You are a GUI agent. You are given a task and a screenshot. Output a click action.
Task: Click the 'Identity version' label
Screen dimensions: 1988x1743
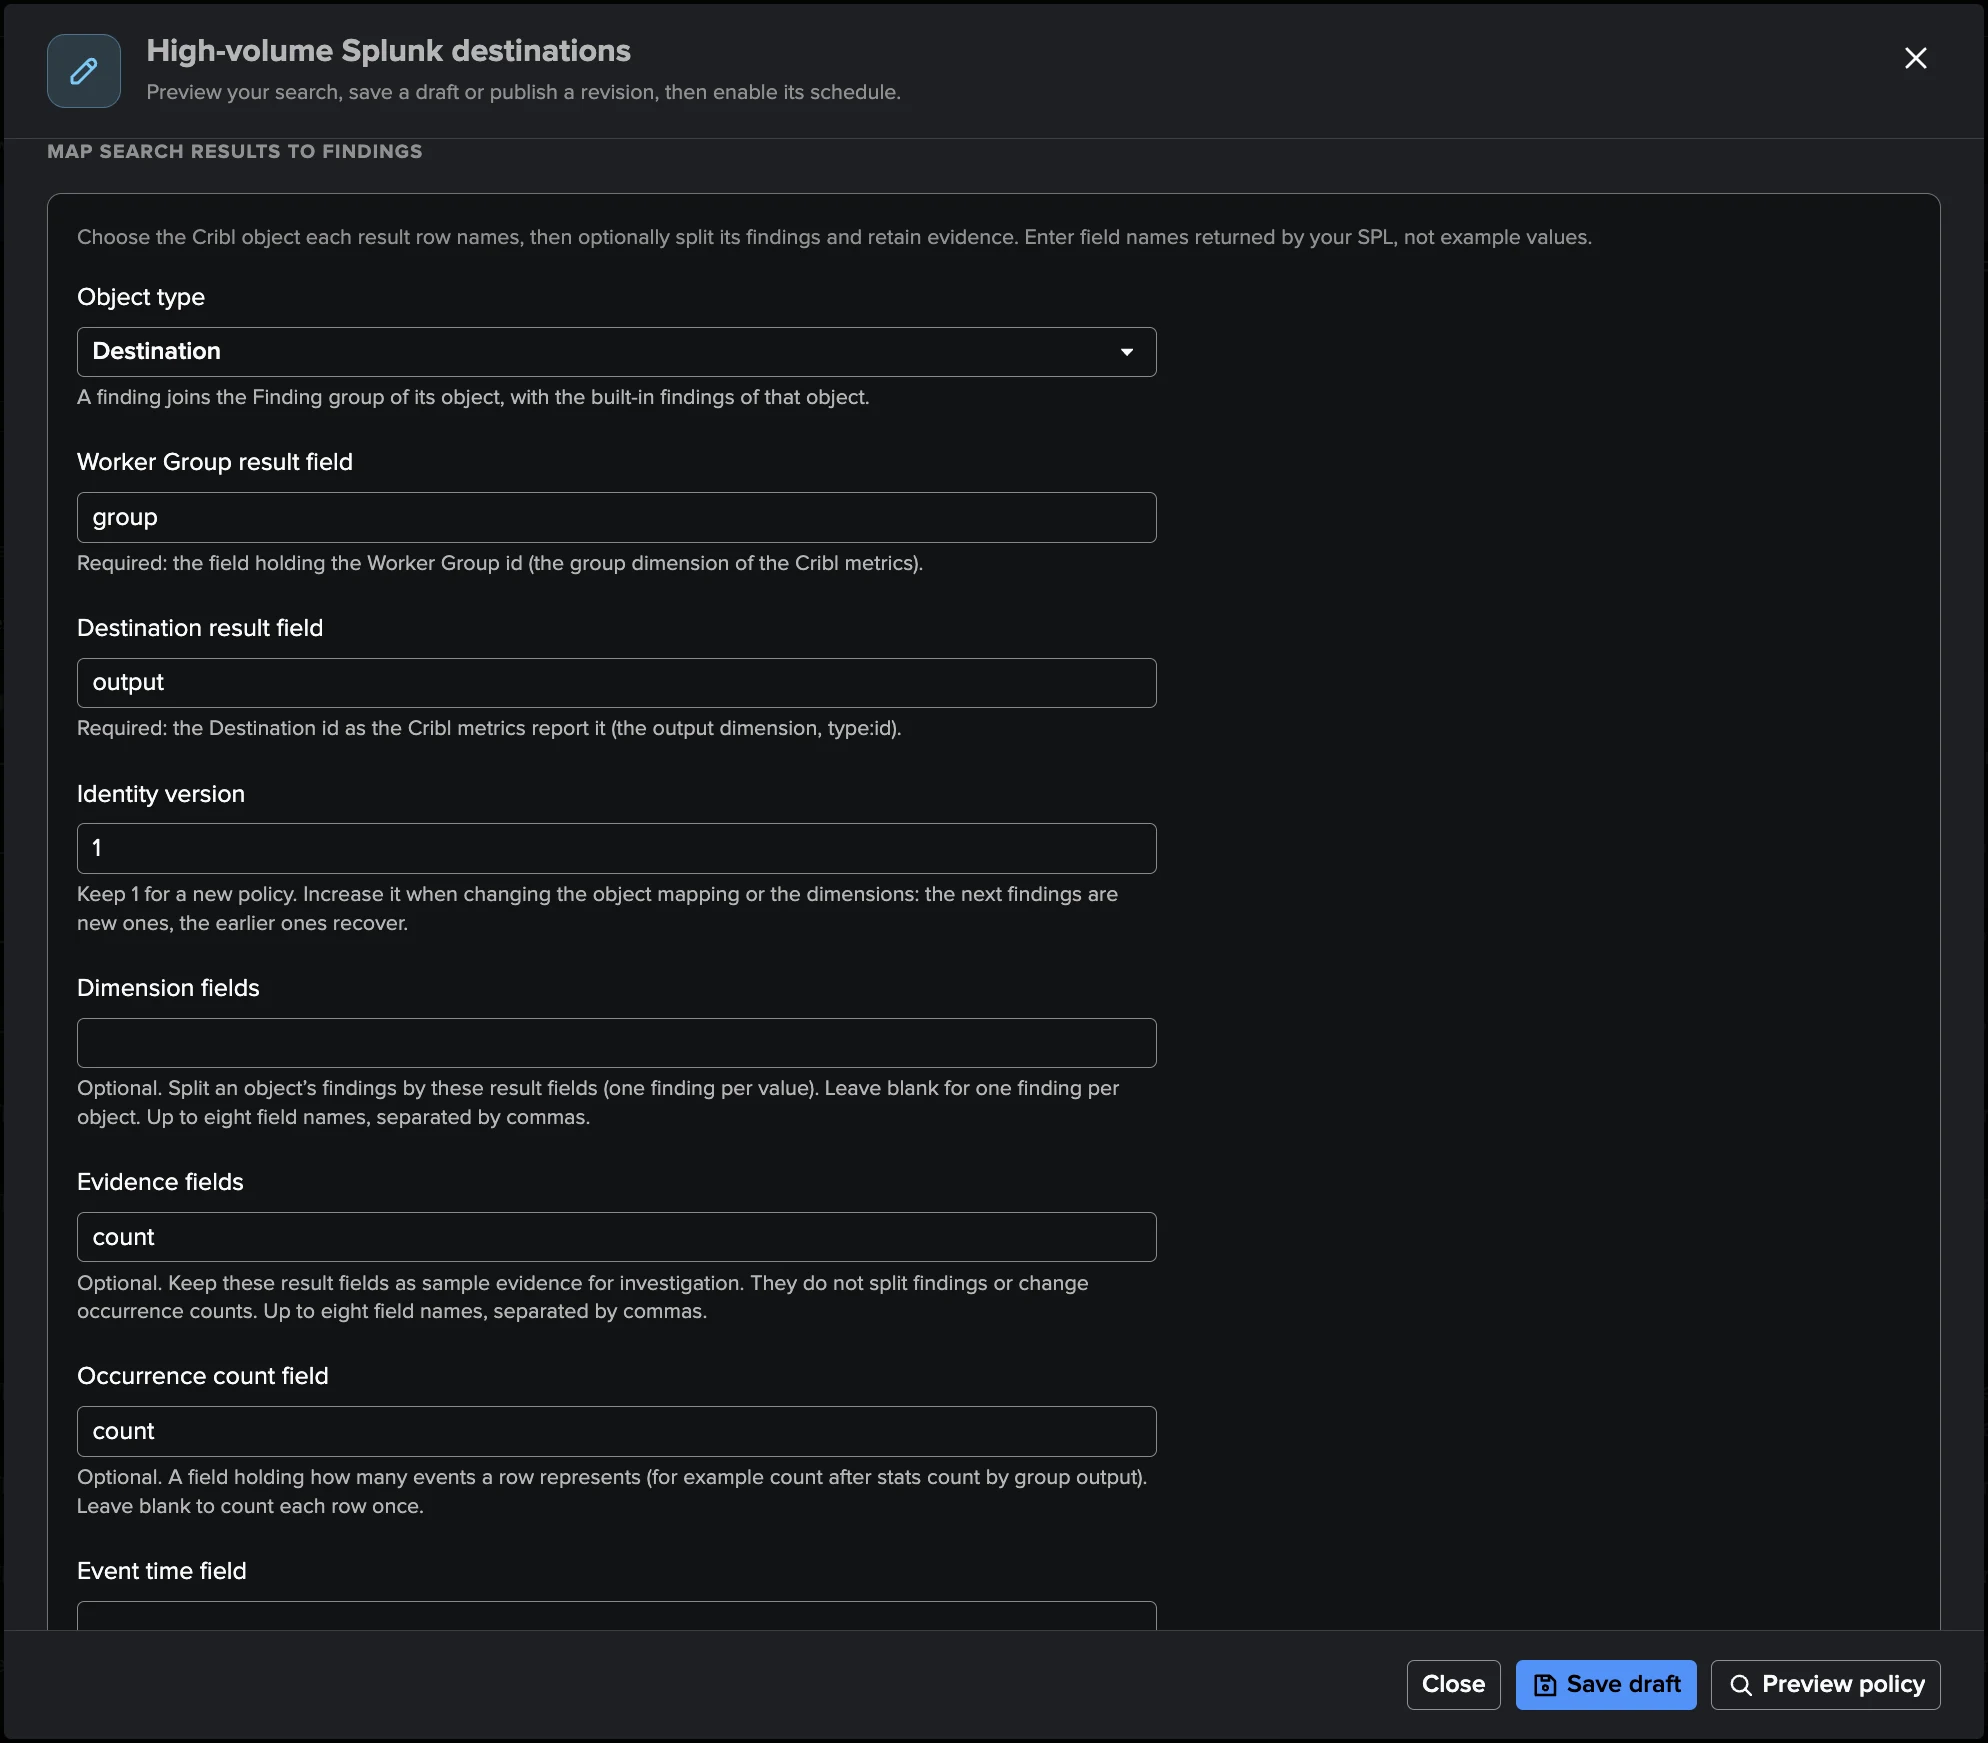161,794
